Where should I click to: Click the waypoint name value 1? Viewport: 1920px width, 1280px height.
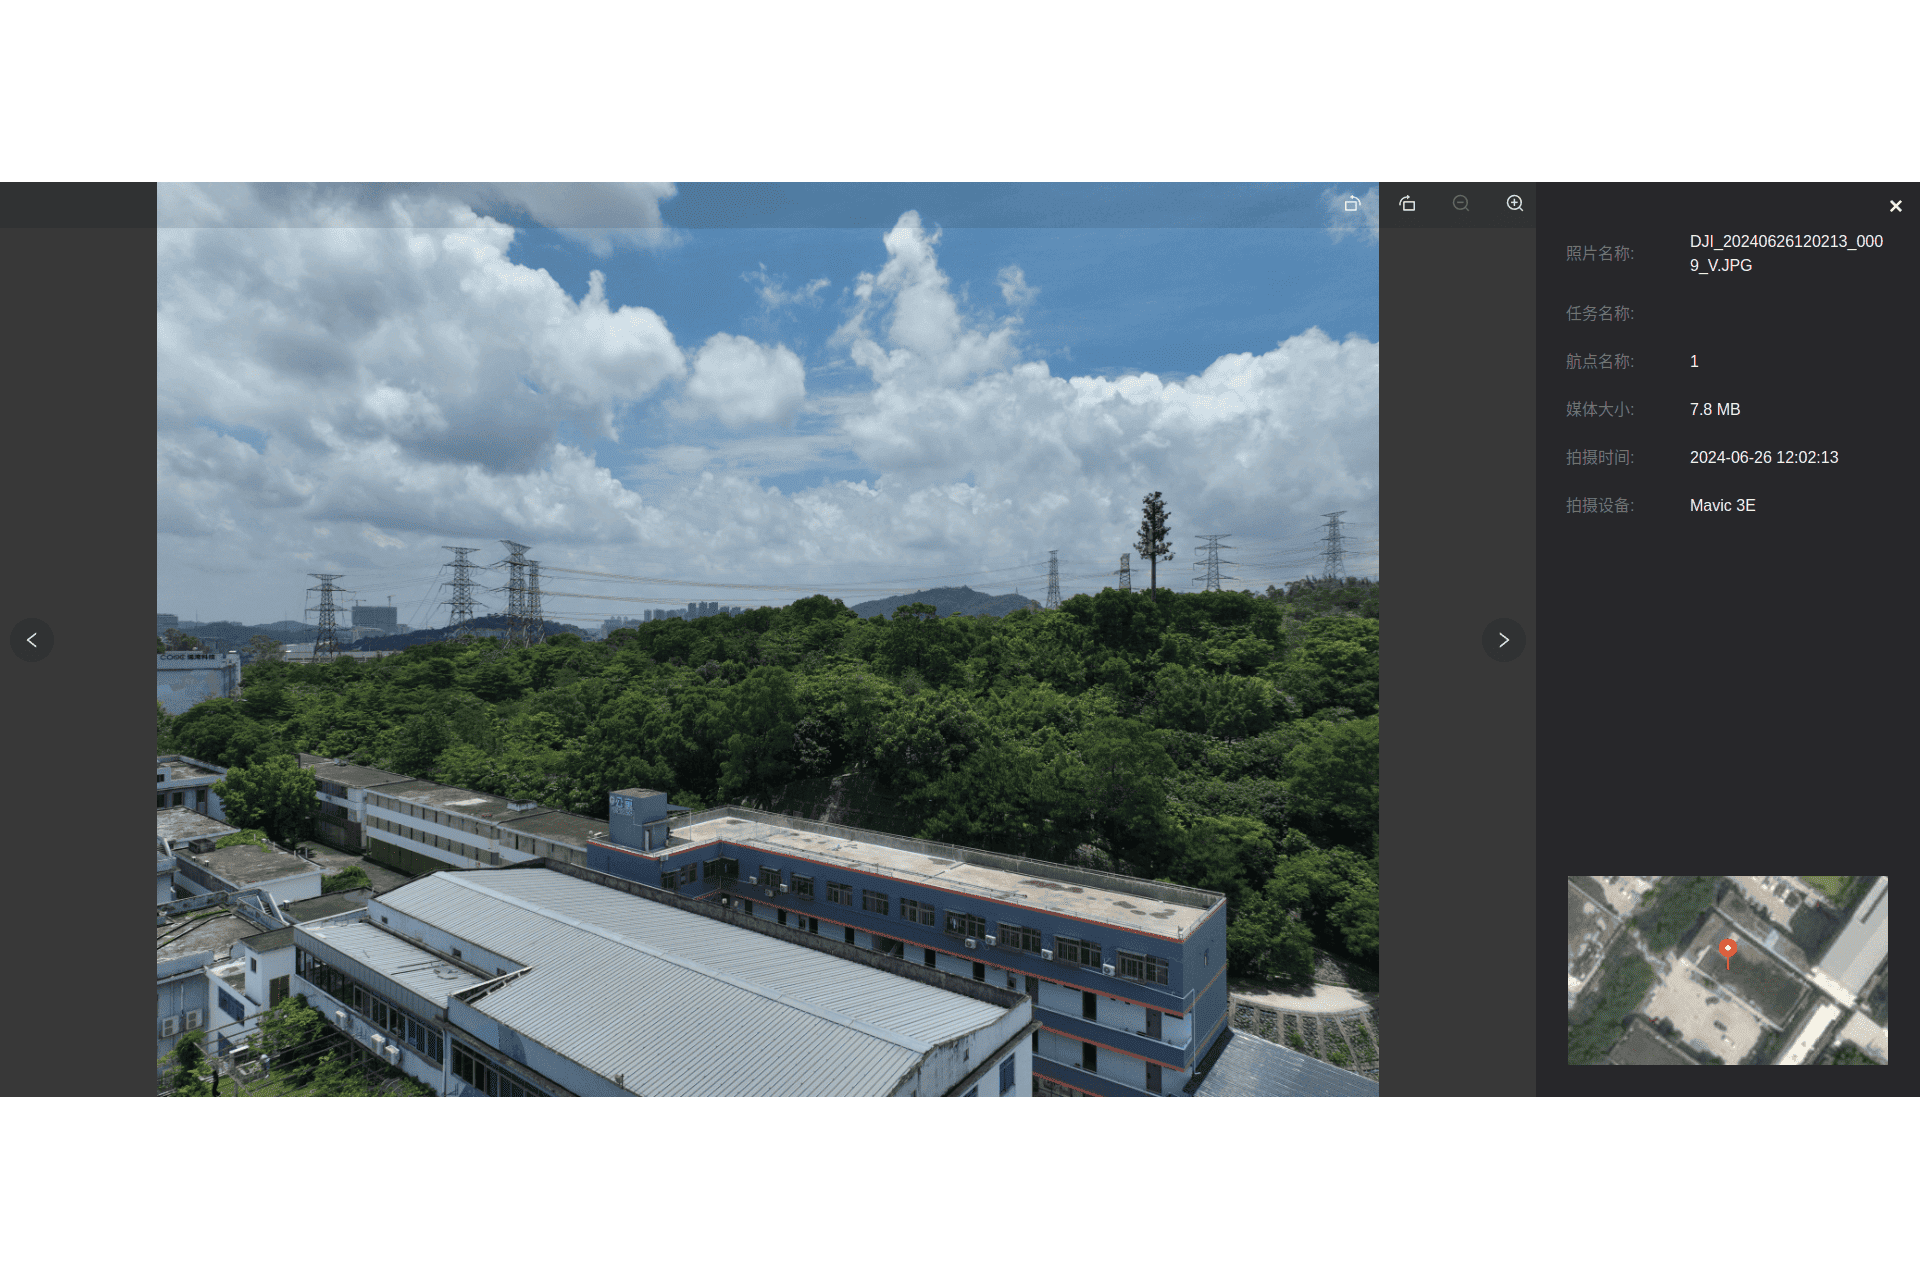point(1694,361)
